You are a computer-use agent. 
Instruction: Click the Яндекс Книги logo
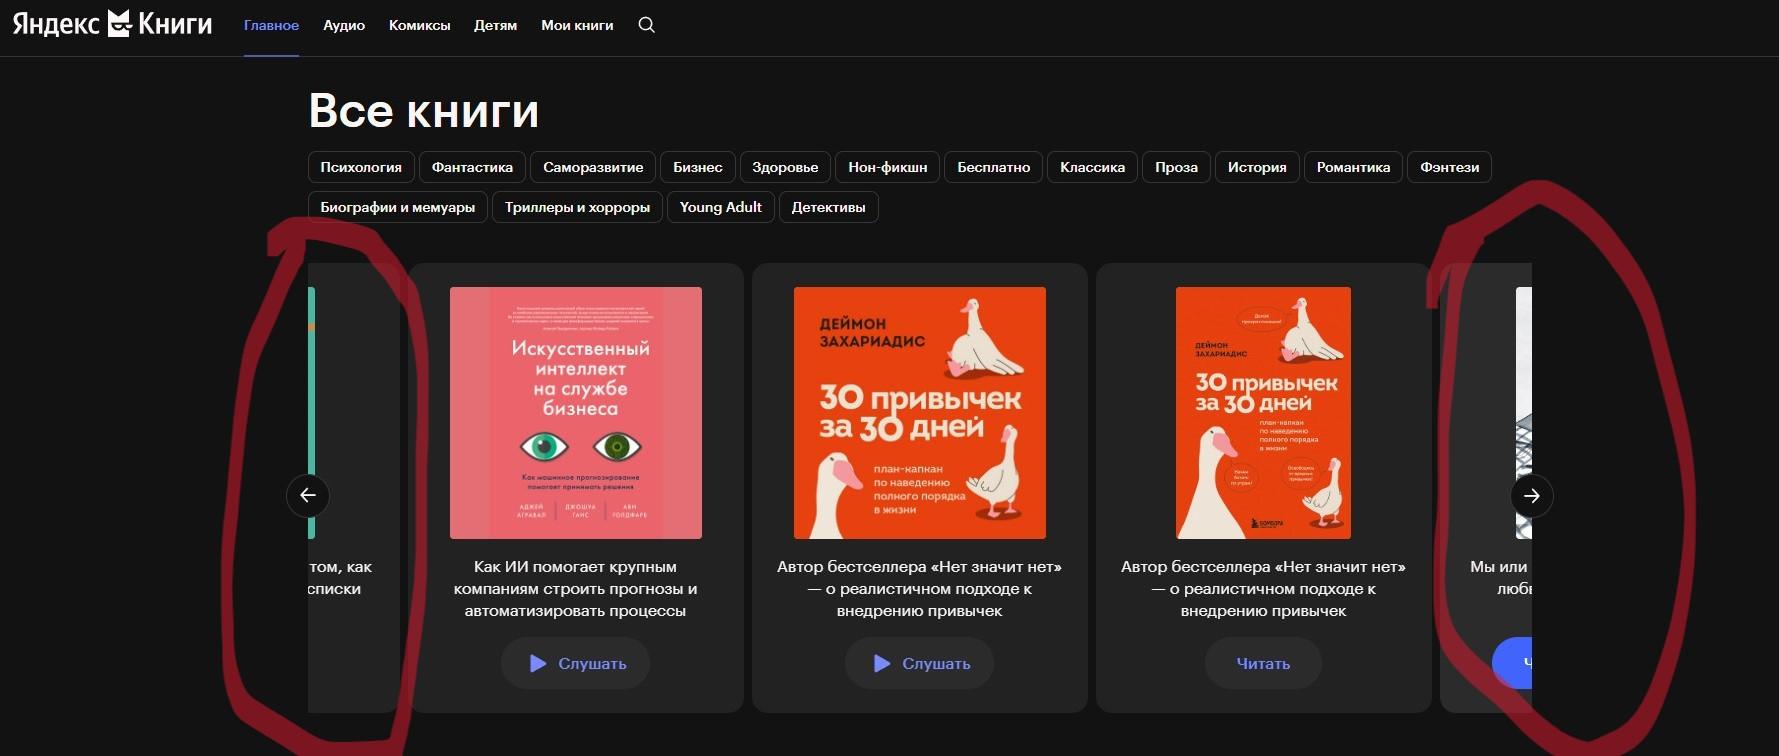coord(112,24)
